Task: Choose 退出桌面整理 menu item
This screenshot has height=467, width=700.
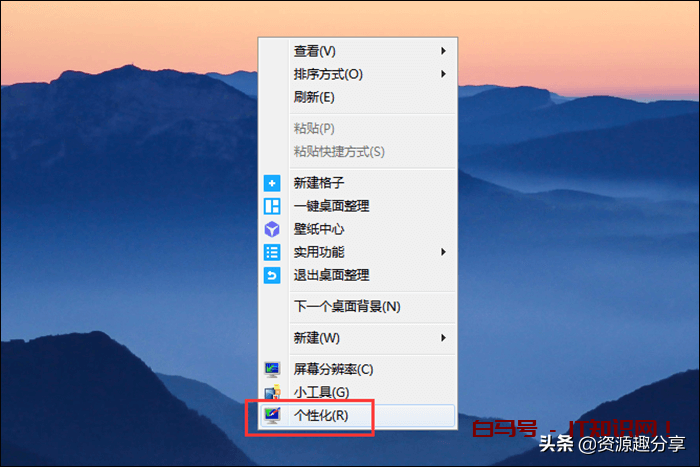Action: click(x=358, y=275)
